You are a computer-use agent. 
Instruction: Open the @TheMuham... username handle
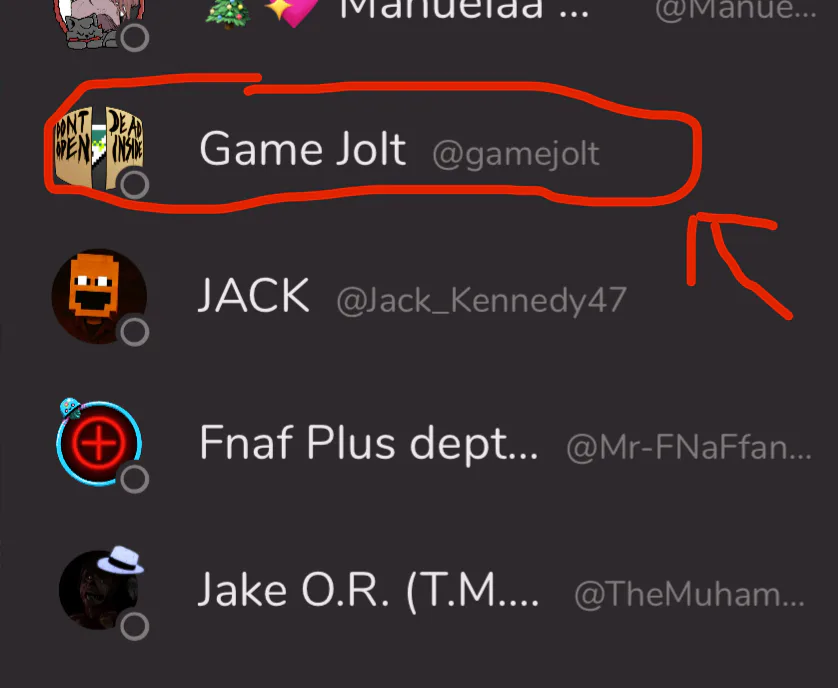tap(689, 594)
